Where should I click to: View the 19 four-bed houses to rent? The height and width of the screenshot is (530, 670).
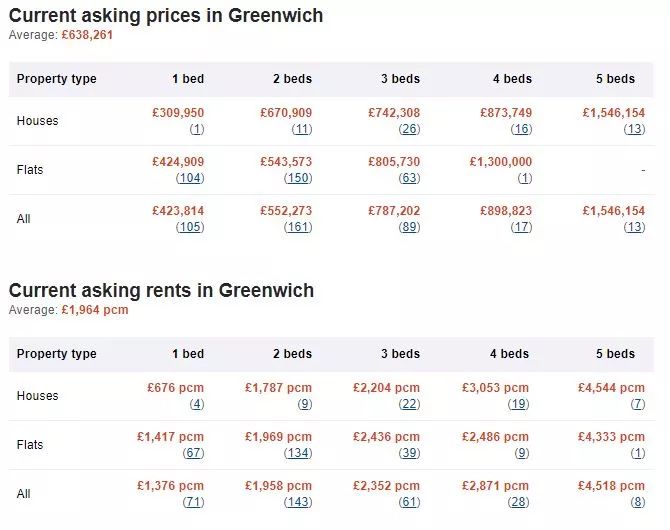pyautogui.click(x=518, y=404)
